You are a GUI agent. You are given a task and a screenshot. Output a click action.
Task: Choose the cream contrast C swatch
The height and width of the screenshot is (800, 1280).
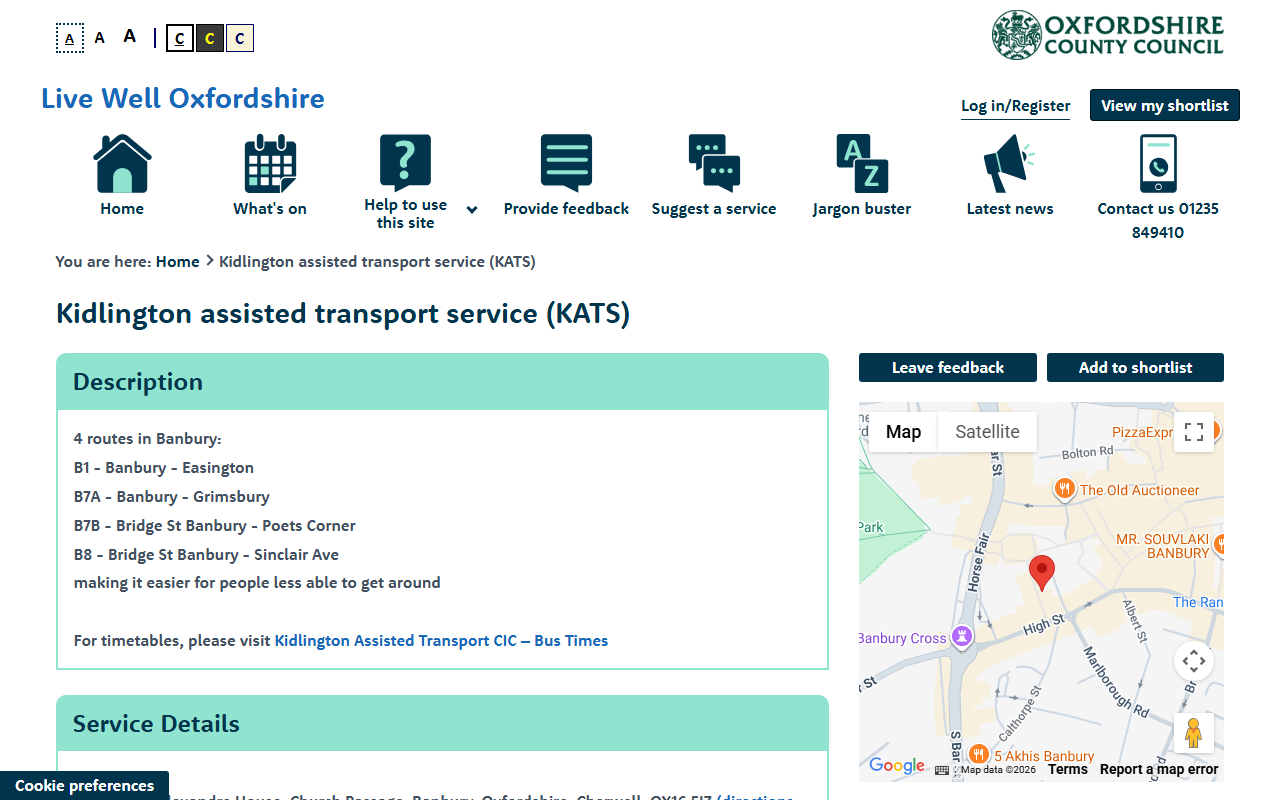point(239,38)
